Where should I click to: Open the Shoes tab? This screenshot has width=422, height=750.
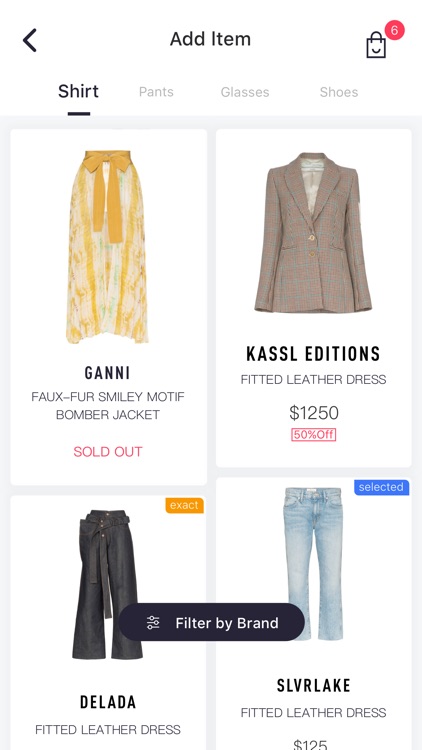[339, 91]
